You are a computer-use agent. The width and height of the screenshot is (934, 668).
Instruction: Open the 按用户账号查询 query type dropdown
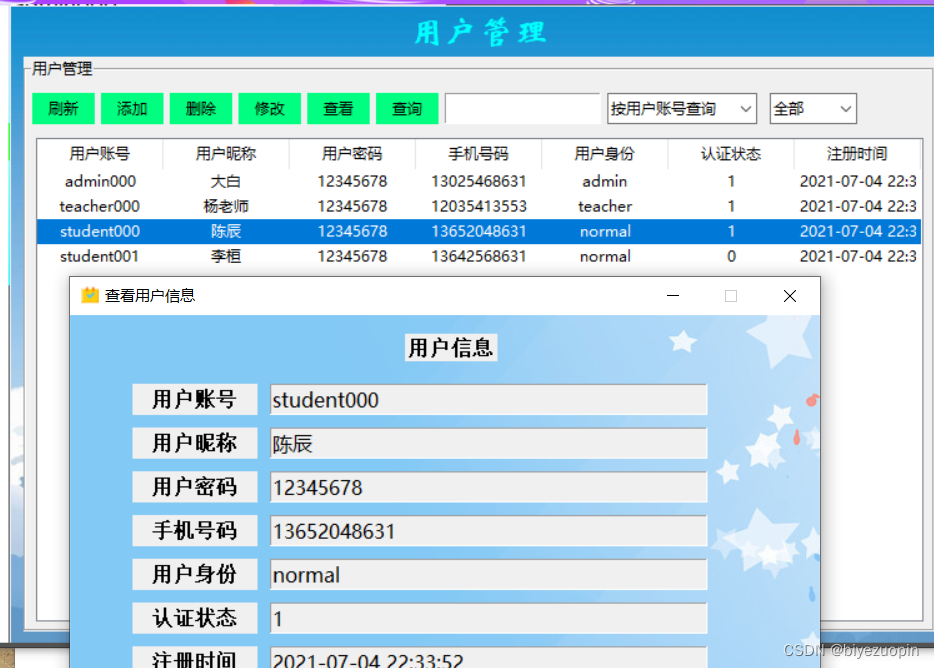click(681, 108)
